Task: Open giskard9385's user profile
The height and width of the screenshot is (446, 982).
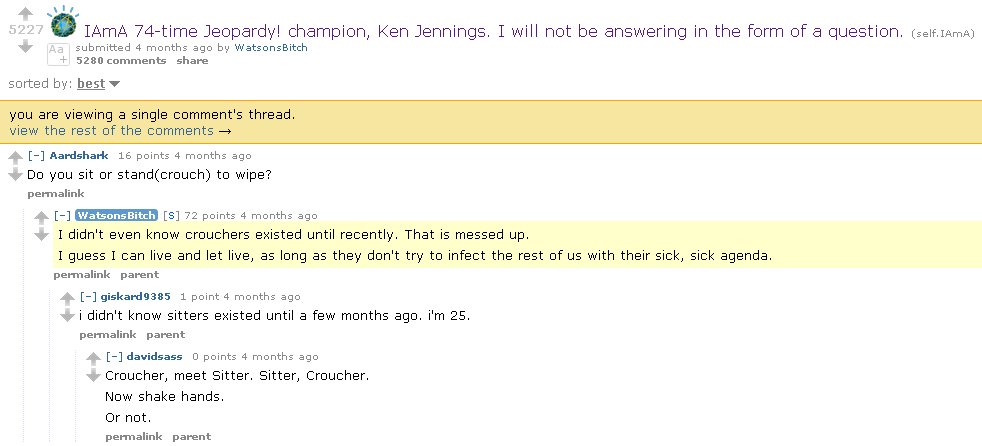Action: coord(135,296)
